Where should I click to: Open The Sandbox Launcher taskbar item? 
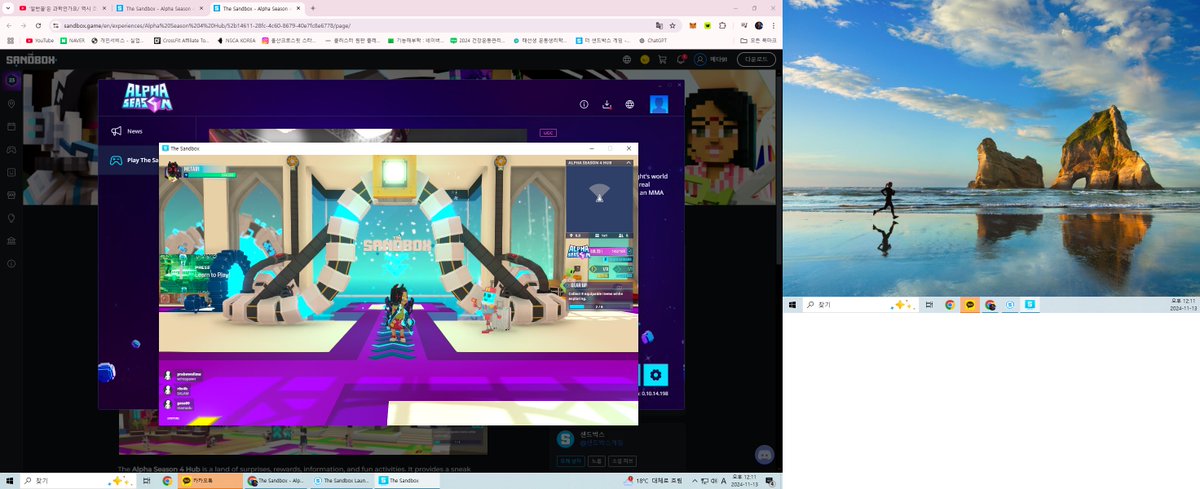coord(342,481)
